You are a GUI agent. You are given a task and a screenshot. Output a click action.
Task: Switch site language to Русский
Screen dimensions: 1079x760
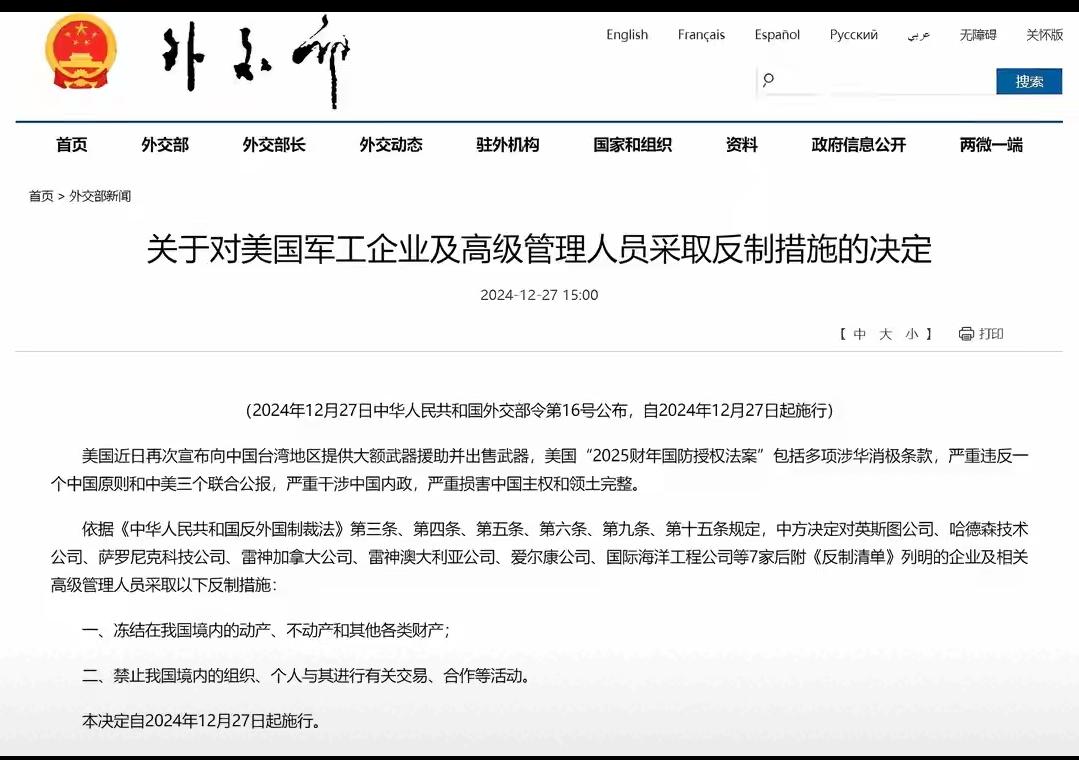[x=853, y=34]
